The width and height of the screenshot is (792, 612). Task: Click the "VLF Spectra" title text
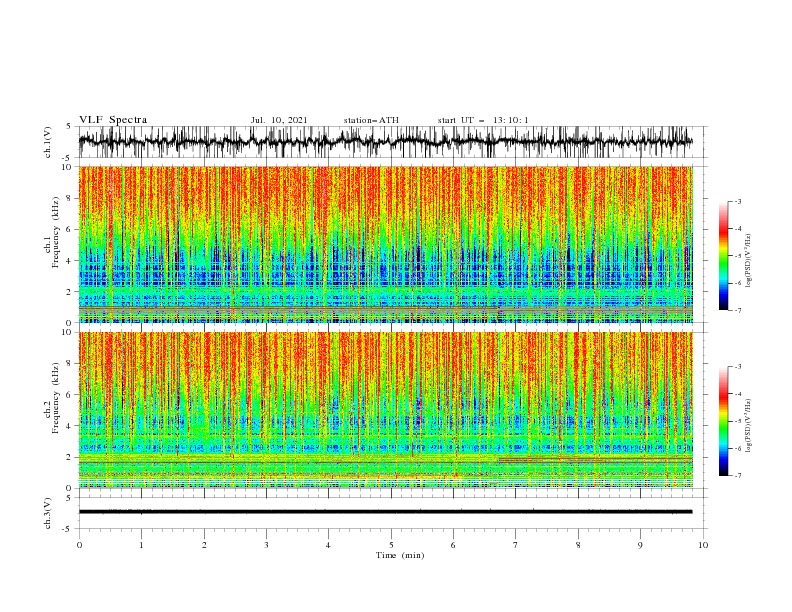(113, 120)
